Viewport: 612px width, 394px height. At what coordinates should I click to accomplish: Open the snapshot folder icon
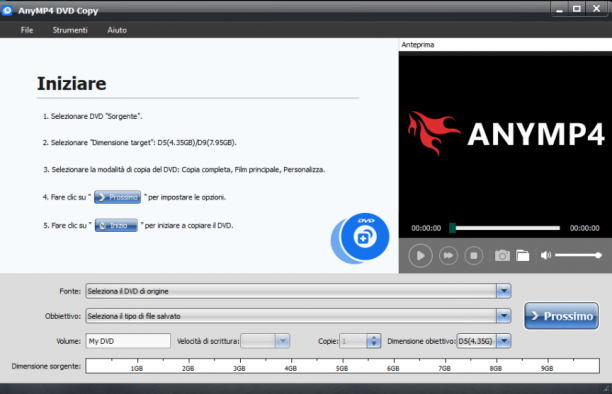(523, 256)
